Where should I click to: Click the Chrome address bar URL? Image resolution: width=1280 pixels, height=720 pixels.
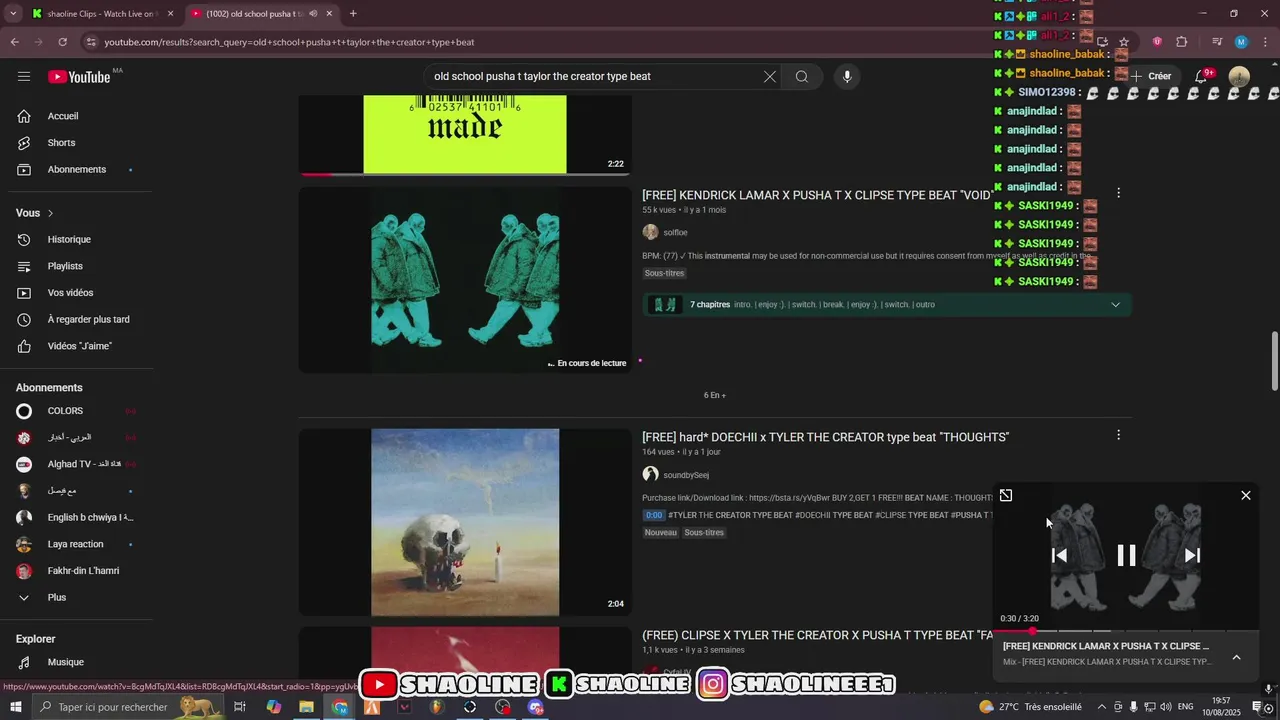(x=289, y=42)
